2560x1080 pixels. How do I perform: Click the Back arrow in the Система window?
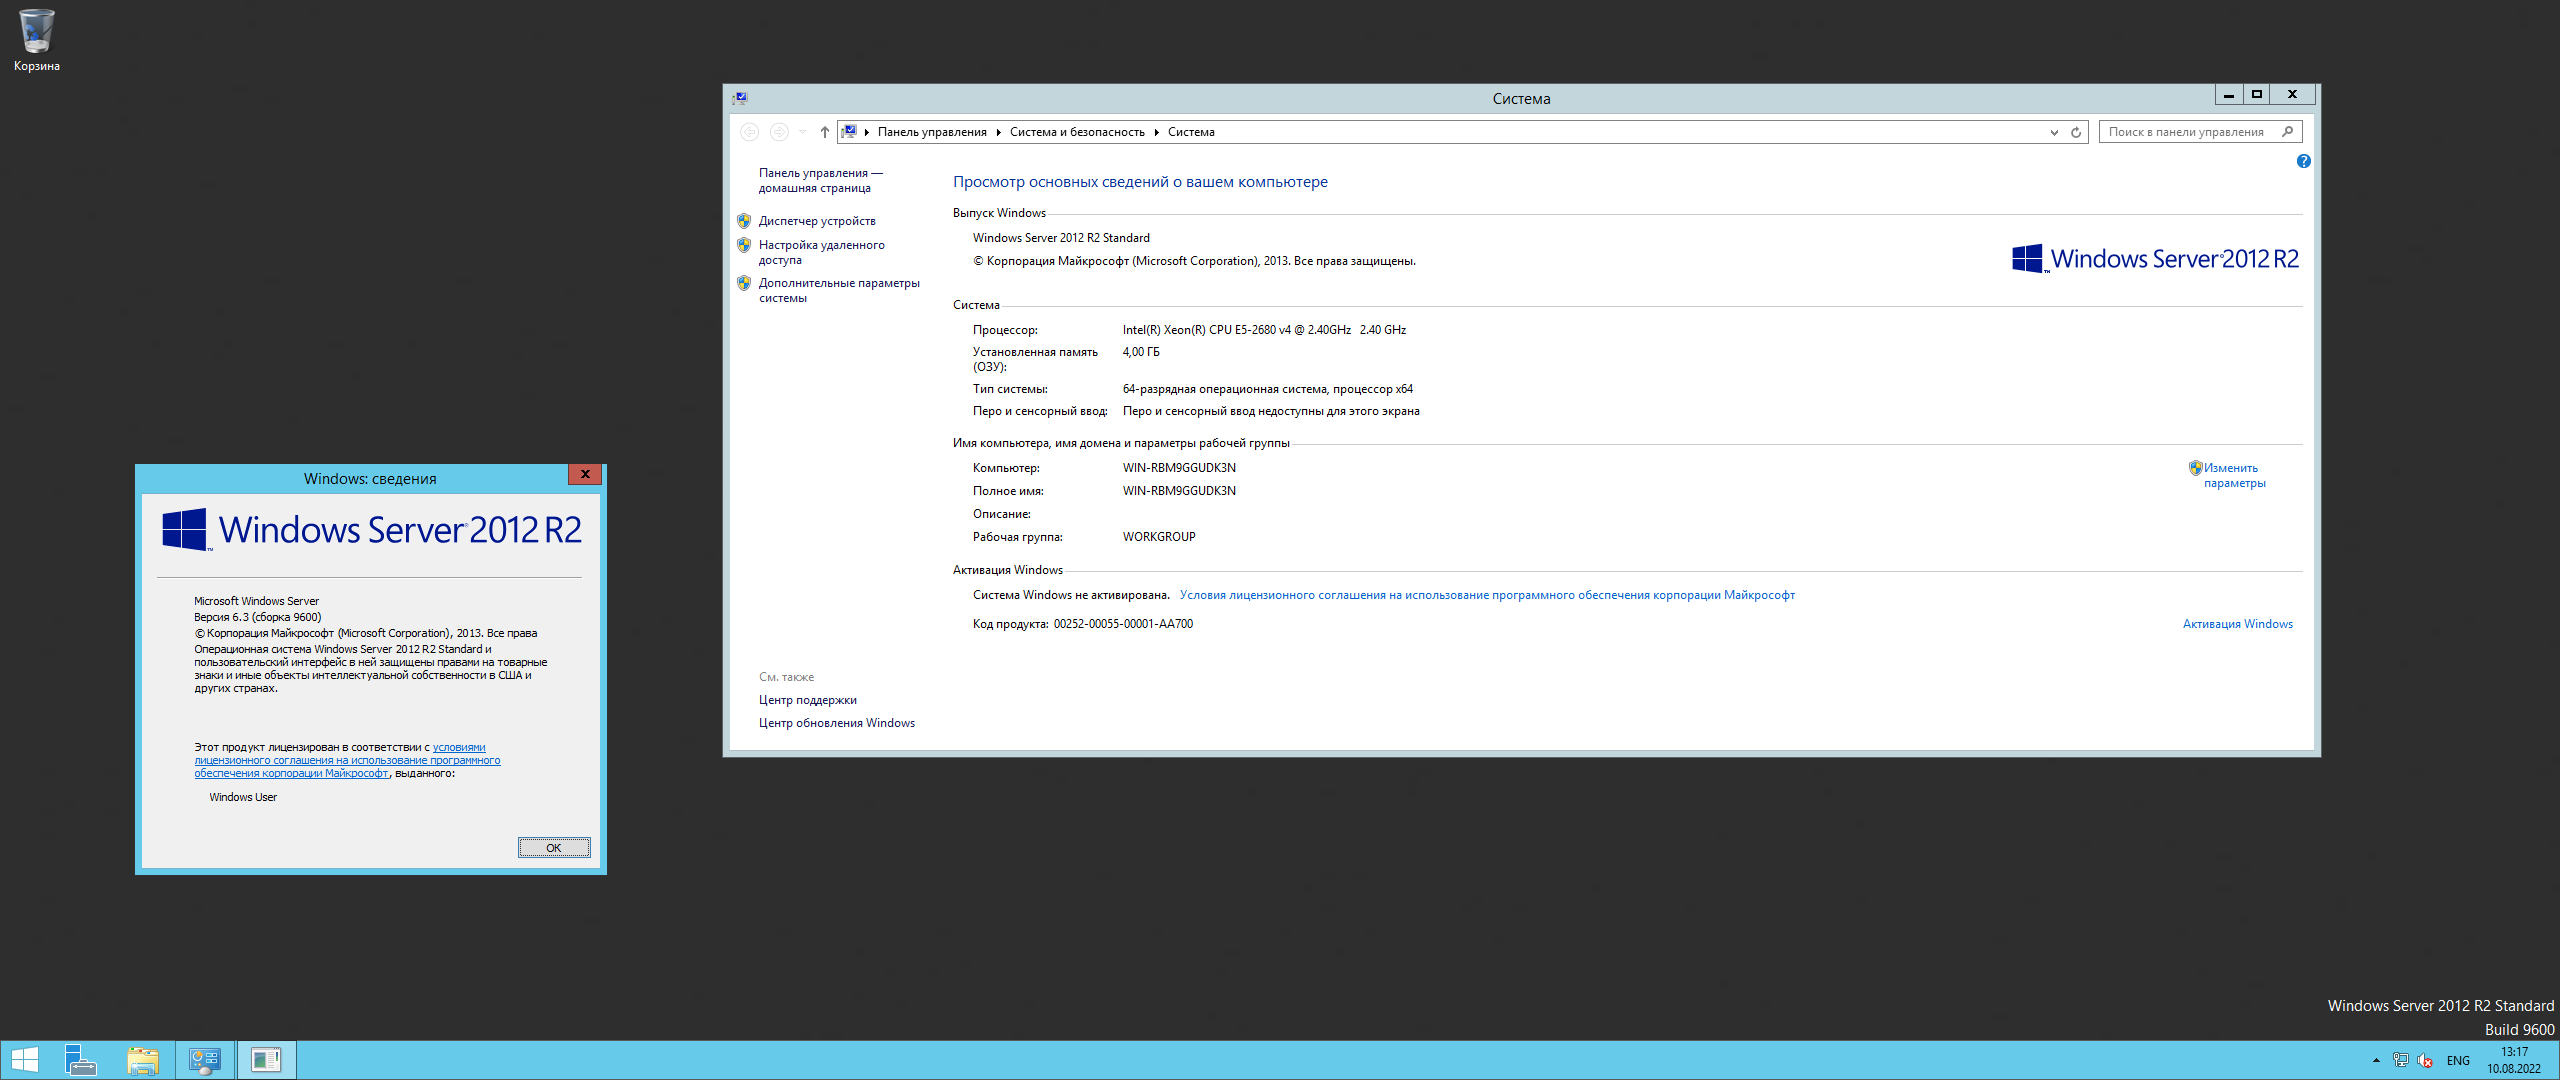point(749,132)
